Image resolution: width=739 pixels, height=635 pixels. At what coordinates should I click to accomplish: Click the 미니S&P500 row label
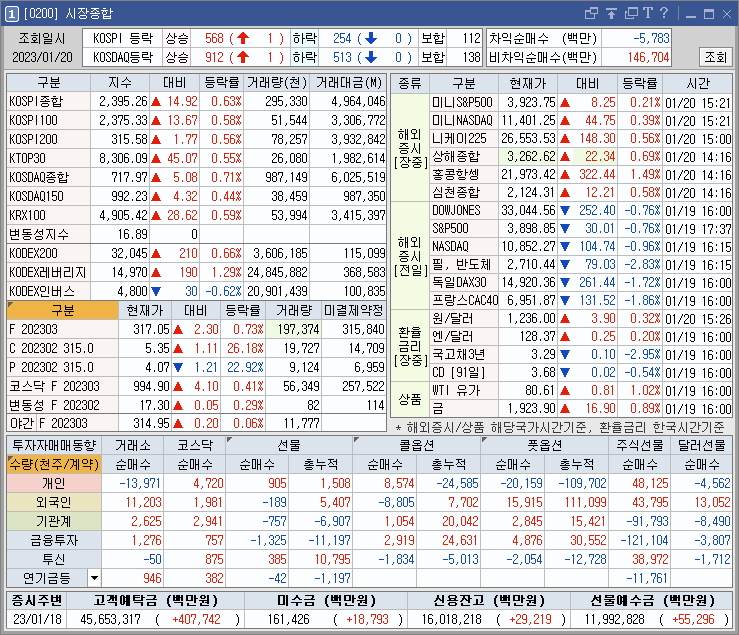(462, 102)
